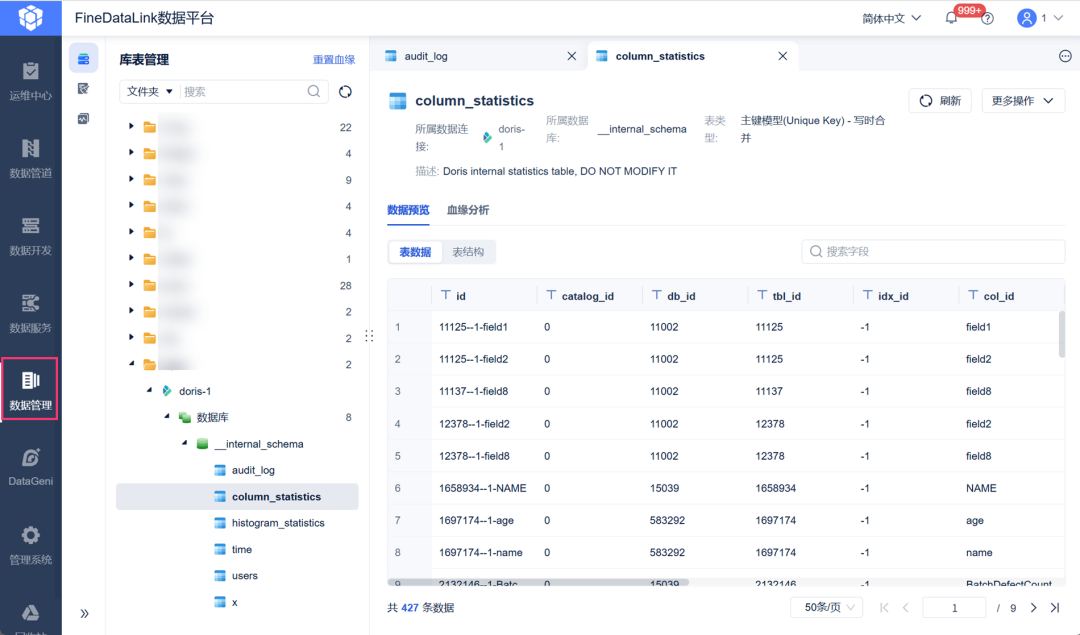Open the 数据管道 sidebar module
Viewport: 1080px width, 635px height.
click(x=30, y=159)
